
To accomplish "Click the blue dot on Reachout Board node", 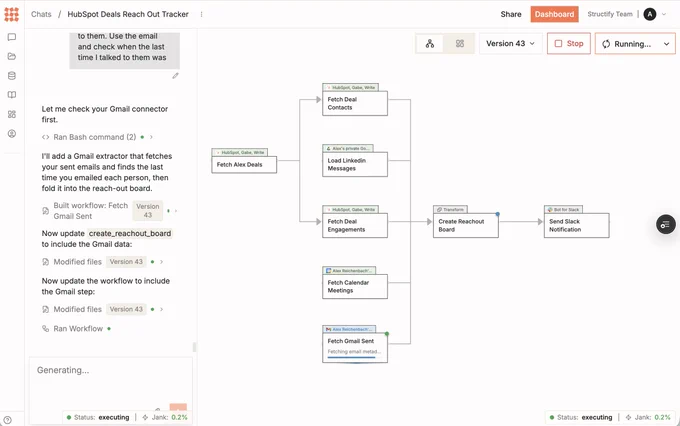I will (x=497, y=214).
